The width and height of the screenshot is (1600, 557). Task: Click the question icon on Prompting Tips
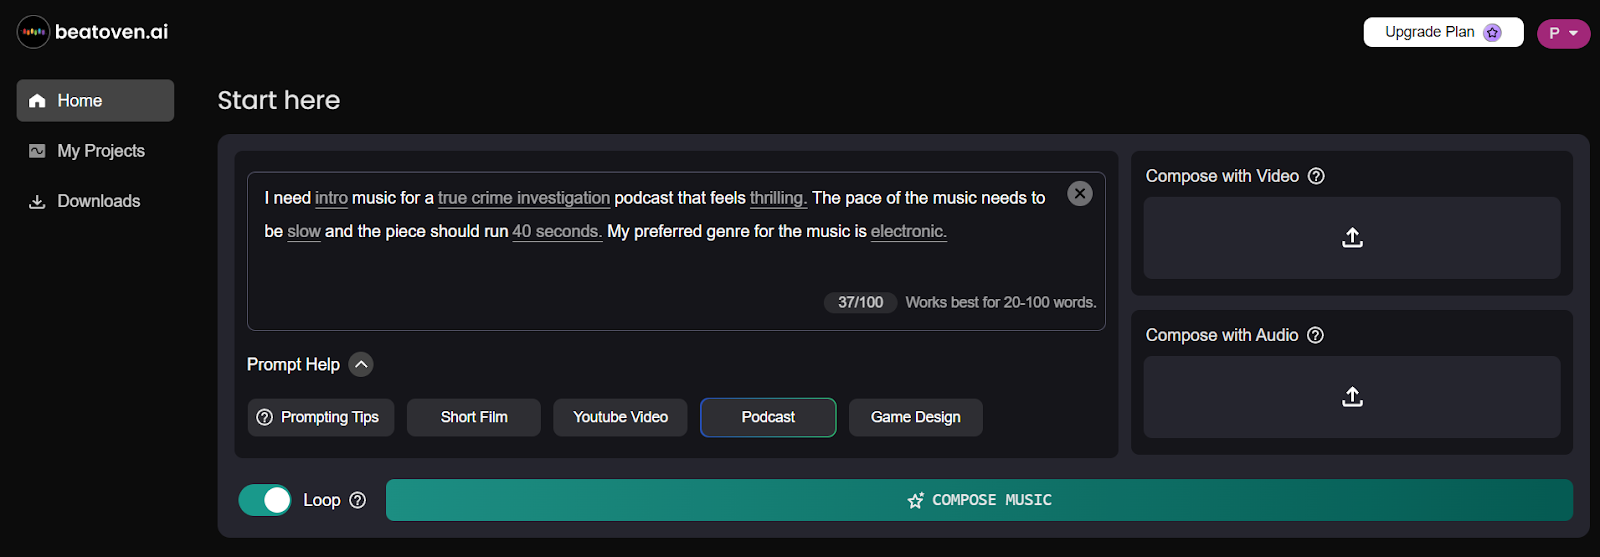pyautogui.click(x=265, y=417)
